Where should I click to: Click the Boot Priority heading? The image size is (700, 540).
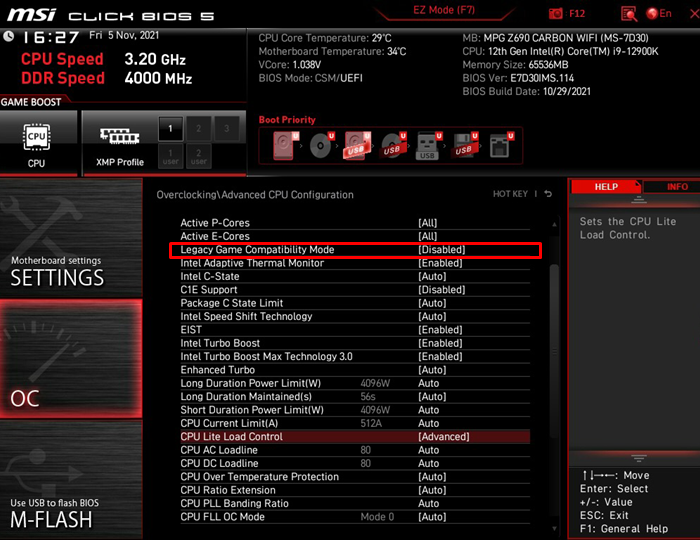tap(287, 120)
